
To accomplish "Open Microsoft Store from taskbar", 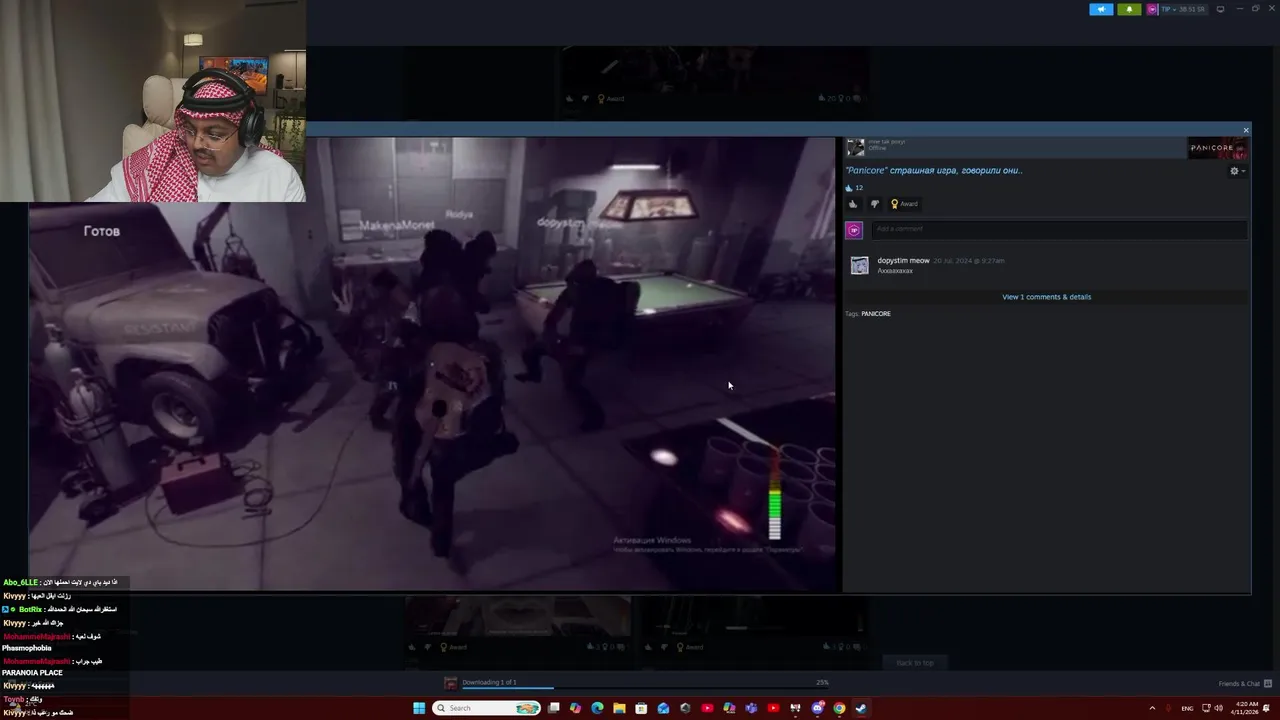I will click(x=641, y=708).
